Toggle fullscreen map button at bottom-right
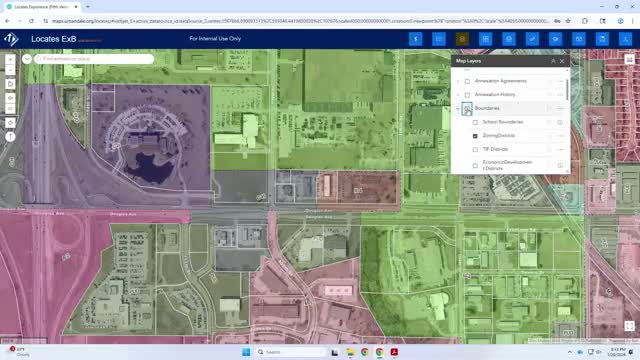This screenshot has height=360, width=640. (629, 326)
